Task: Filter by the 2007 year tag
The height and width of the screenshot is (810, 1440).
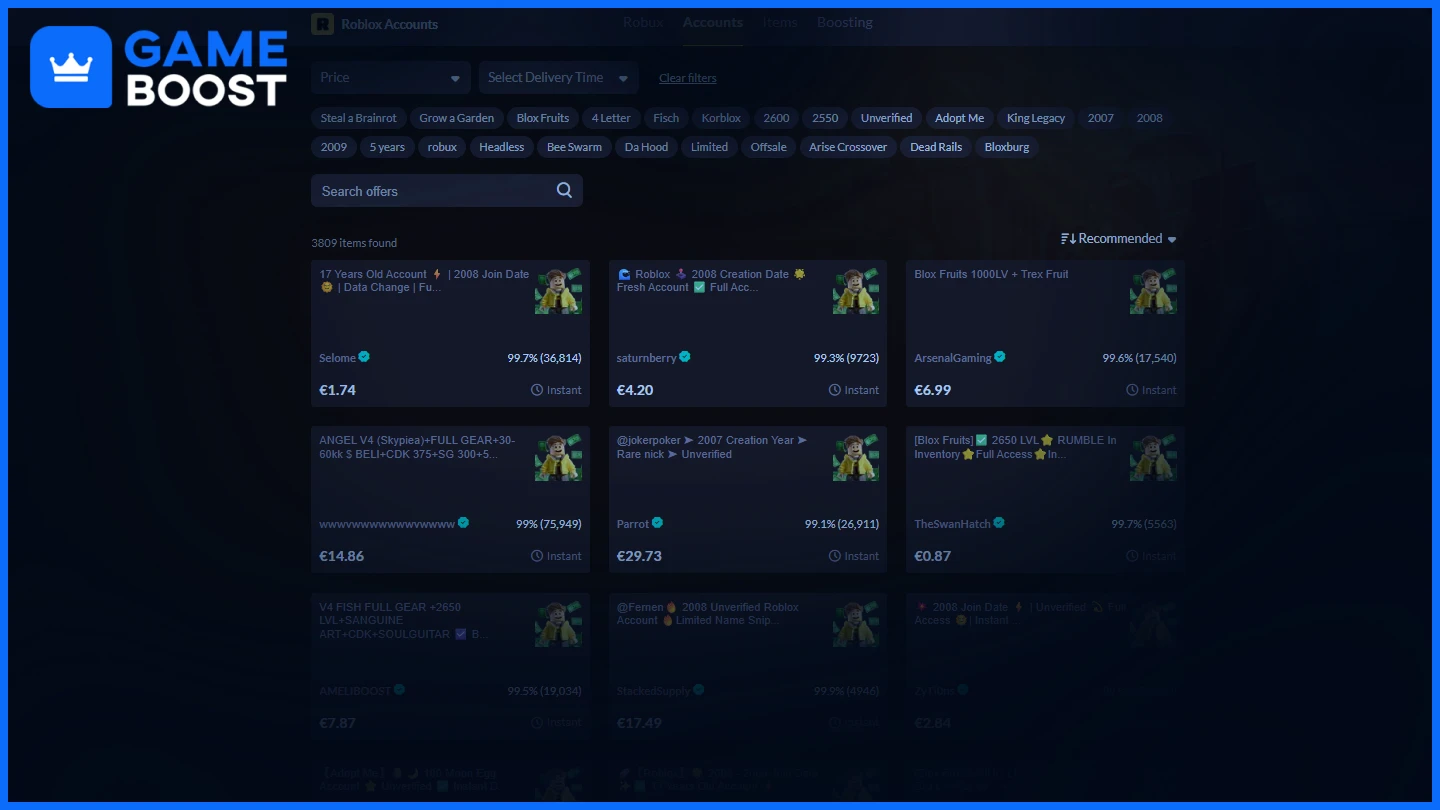Action: (1101, 118)
